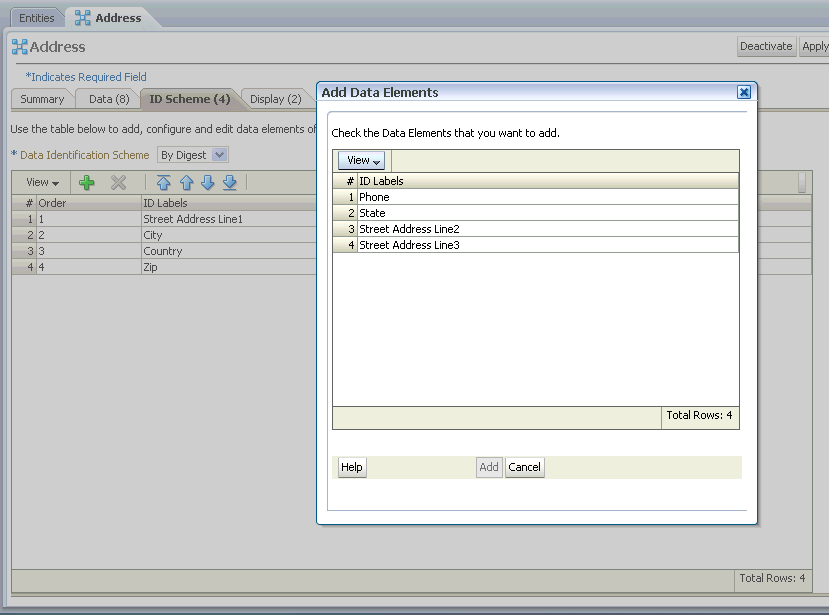Click the Deactivate button
The width and height of the screenshot is (829, 615).
coord(766,46)
